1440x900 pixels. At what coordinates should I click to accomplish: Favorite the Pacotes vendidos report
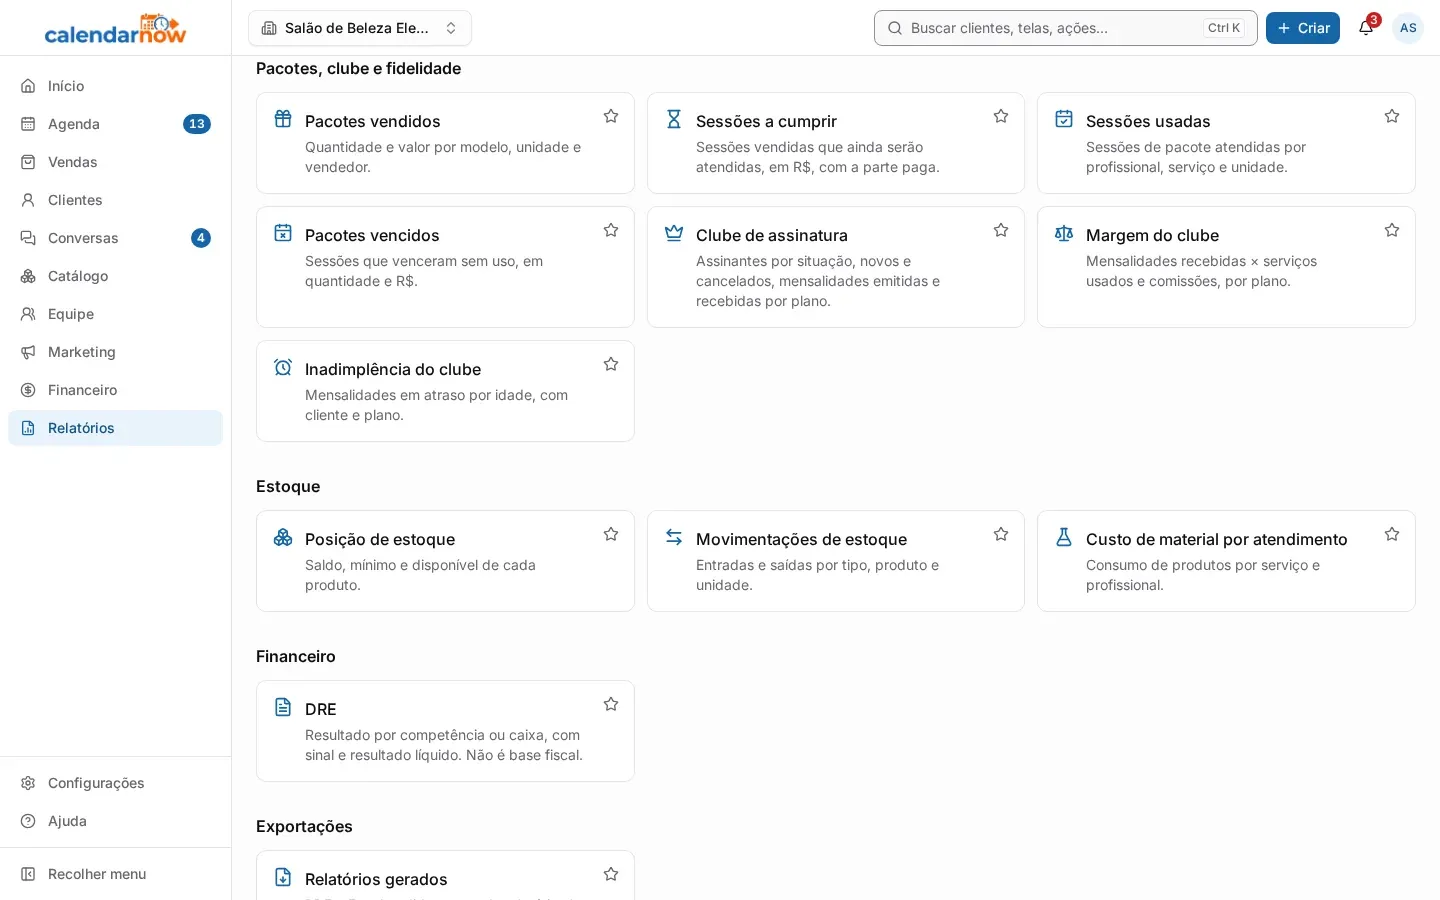click(611, 116)
